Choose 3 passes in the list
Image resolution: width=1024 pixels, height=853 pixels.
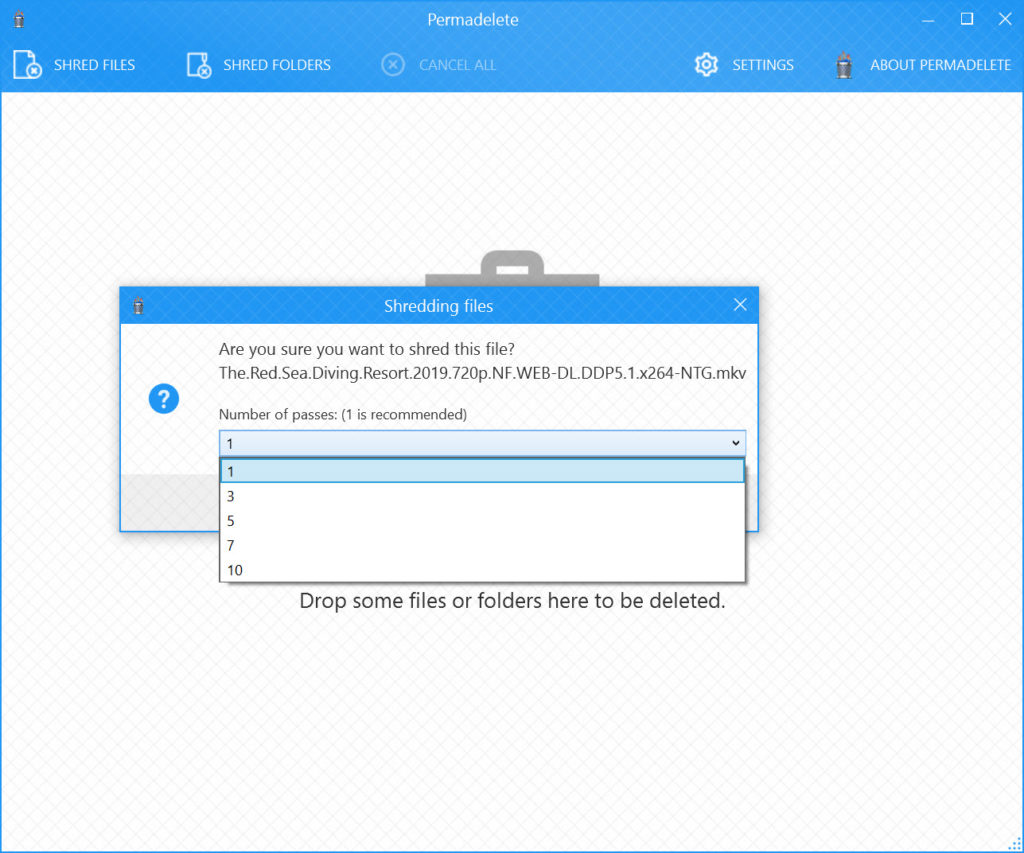pos(482,496)
